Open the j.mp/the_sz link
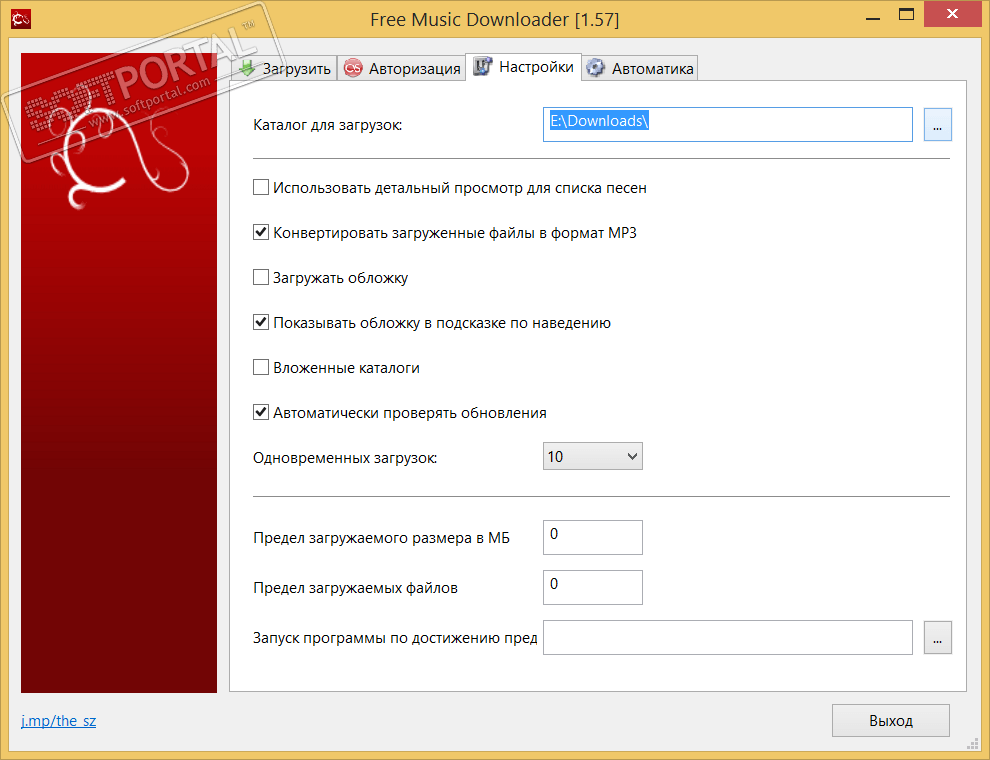990x760 pixels. coord(59,721)
